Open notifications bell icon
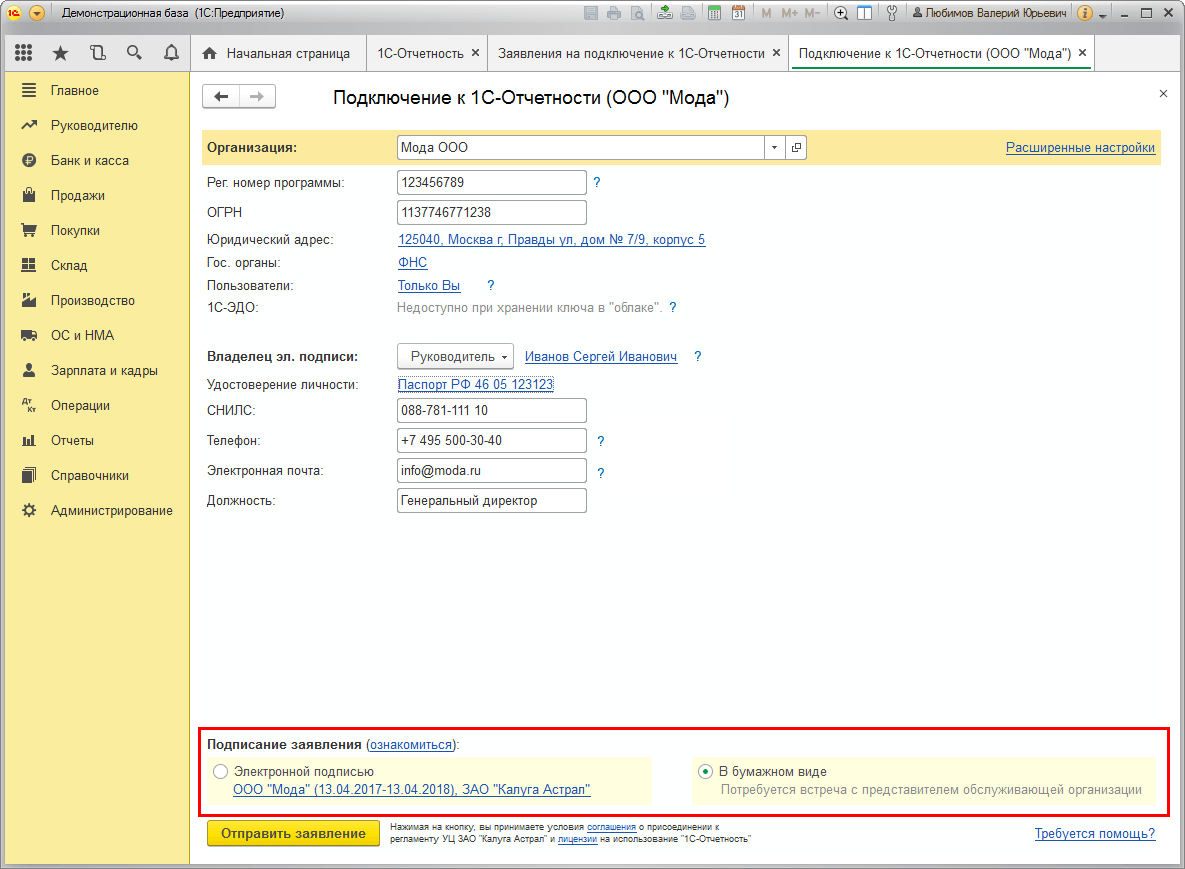This screenshot has width=1185, height=869. (x=172, y=53)
